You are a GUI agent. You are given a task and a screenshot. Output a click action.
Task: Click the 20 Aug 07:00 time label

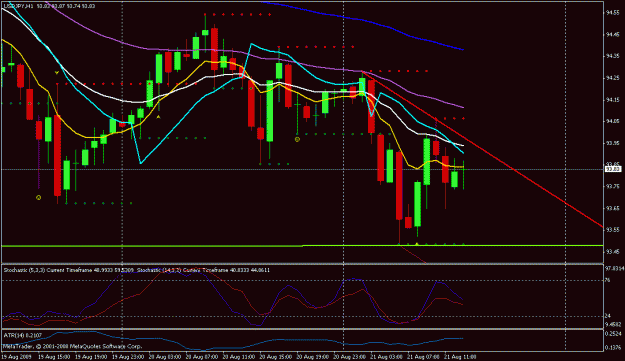click(x=202, y=357)
